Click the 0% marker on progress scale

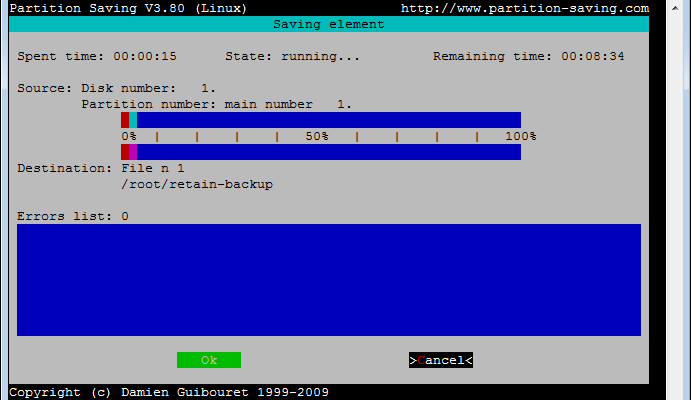click(x=129, y=136)
